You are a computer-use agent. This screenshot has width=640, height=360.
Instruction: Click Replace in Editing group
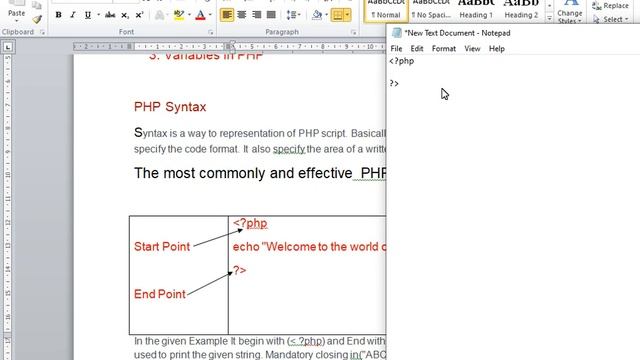tap(611, 6)
